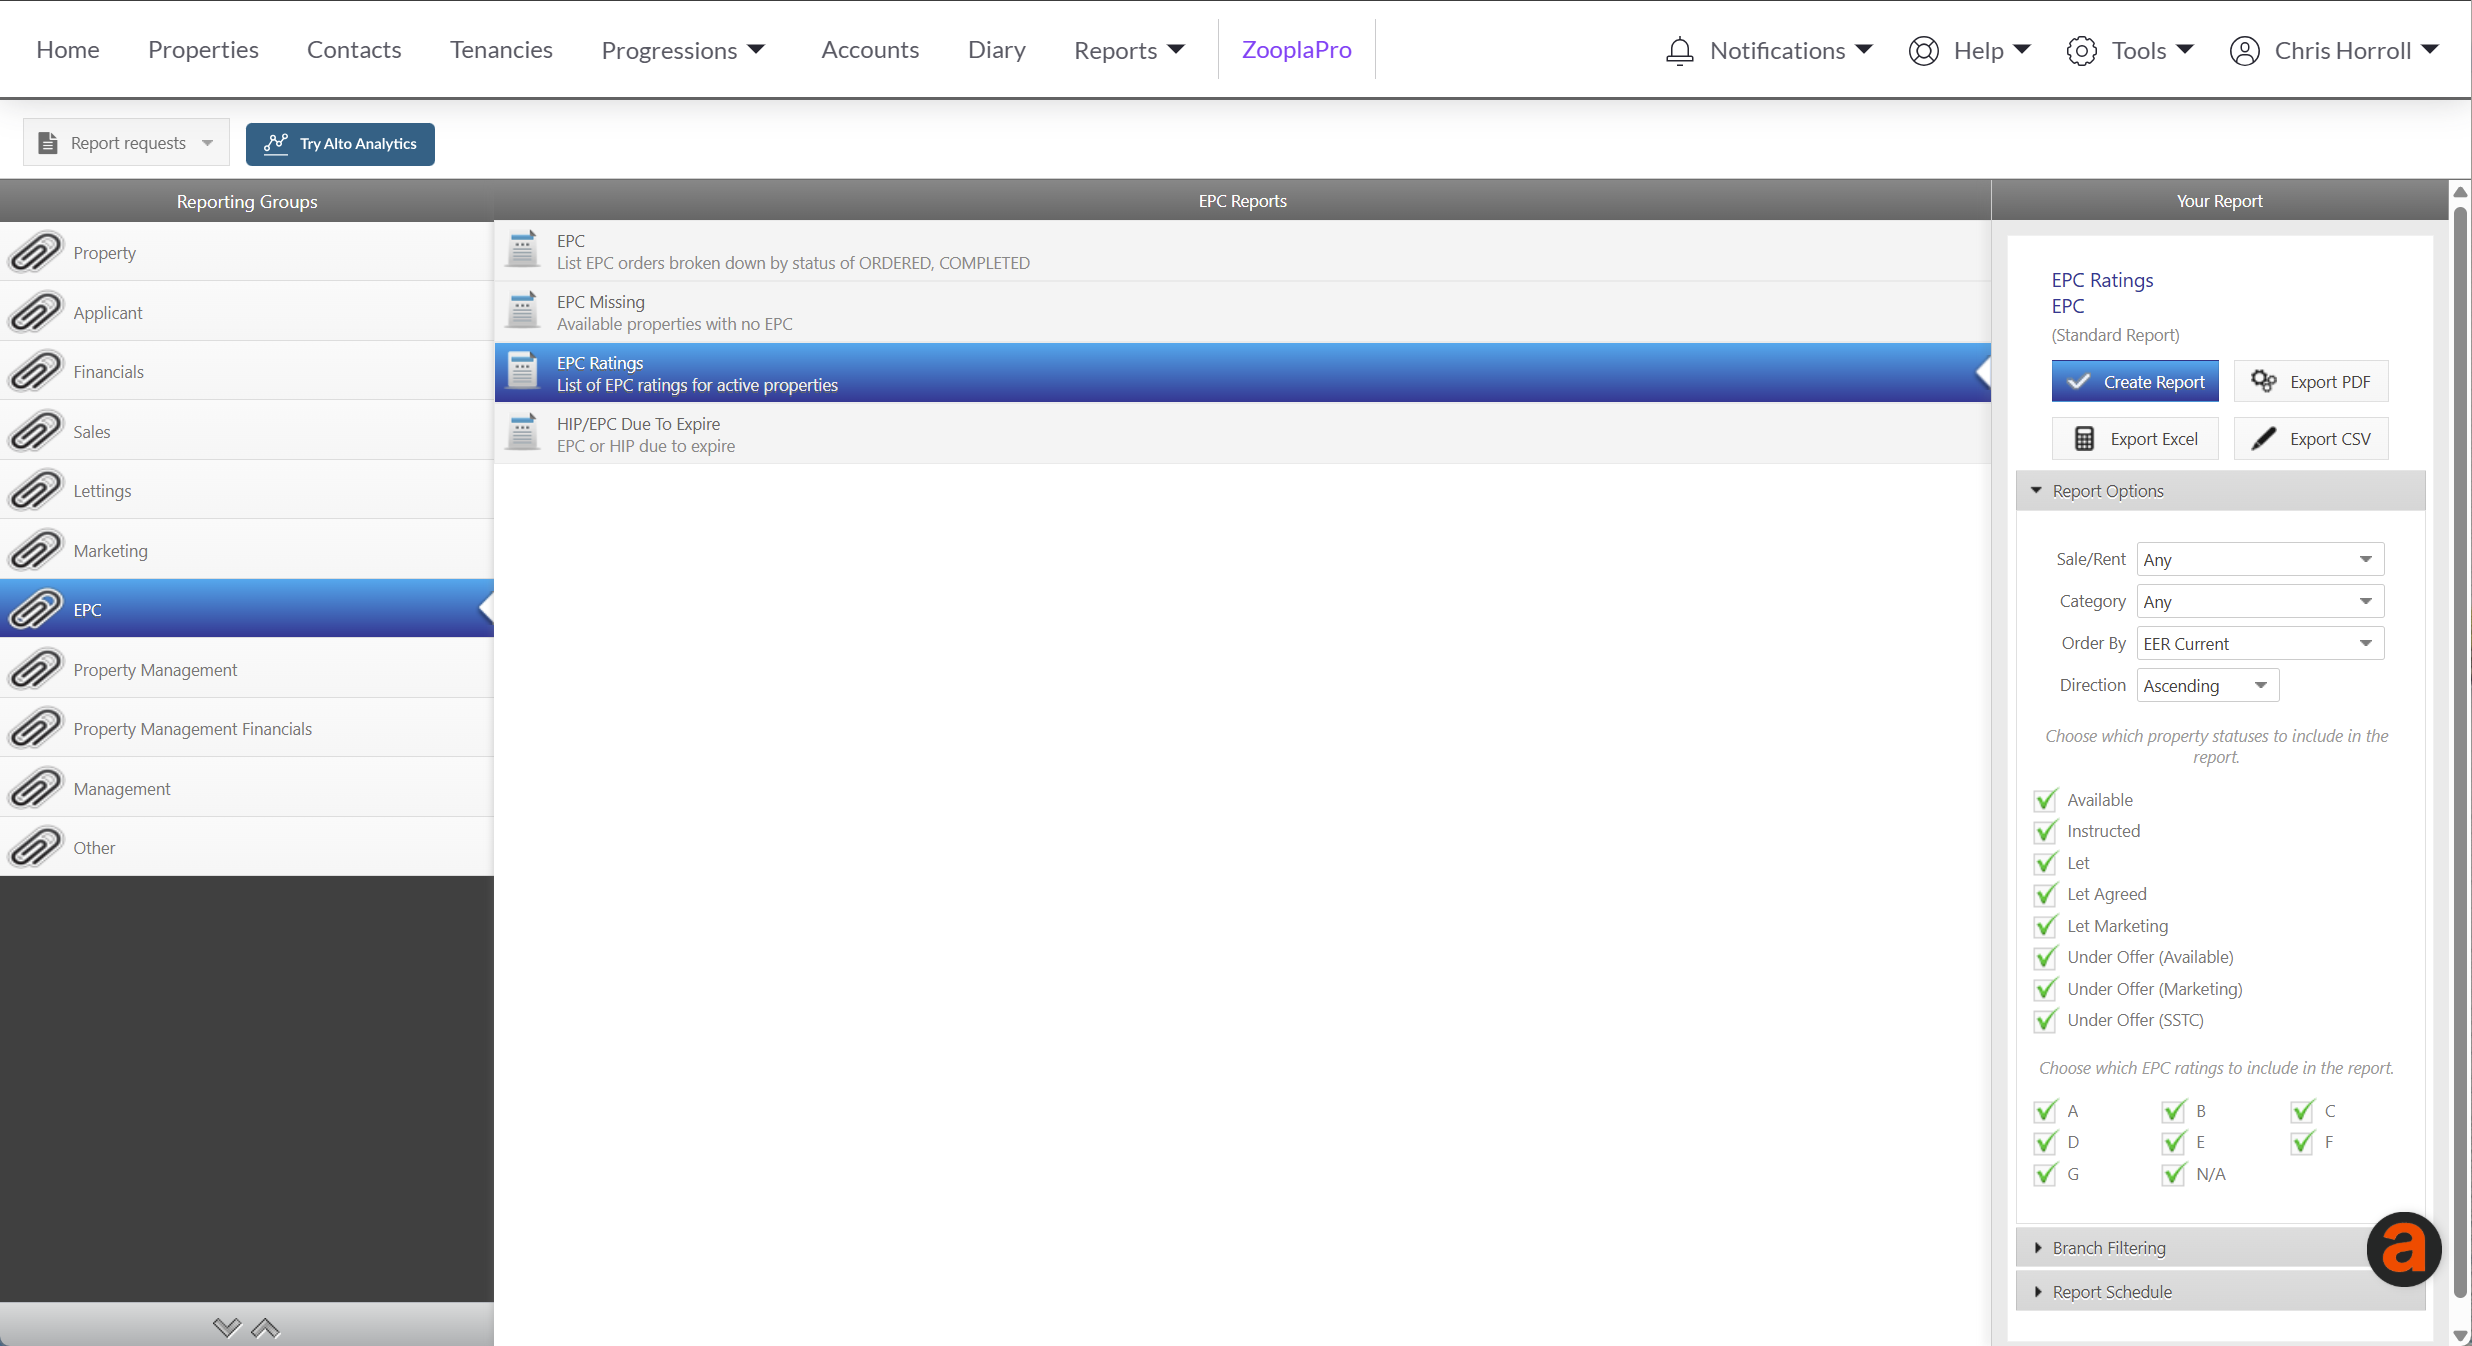This screenshot has height=1346, width=2472.
Task: Click the paperclip icon beside Property Management Financials
Action: pyautogui.click(x=36, y=728)
